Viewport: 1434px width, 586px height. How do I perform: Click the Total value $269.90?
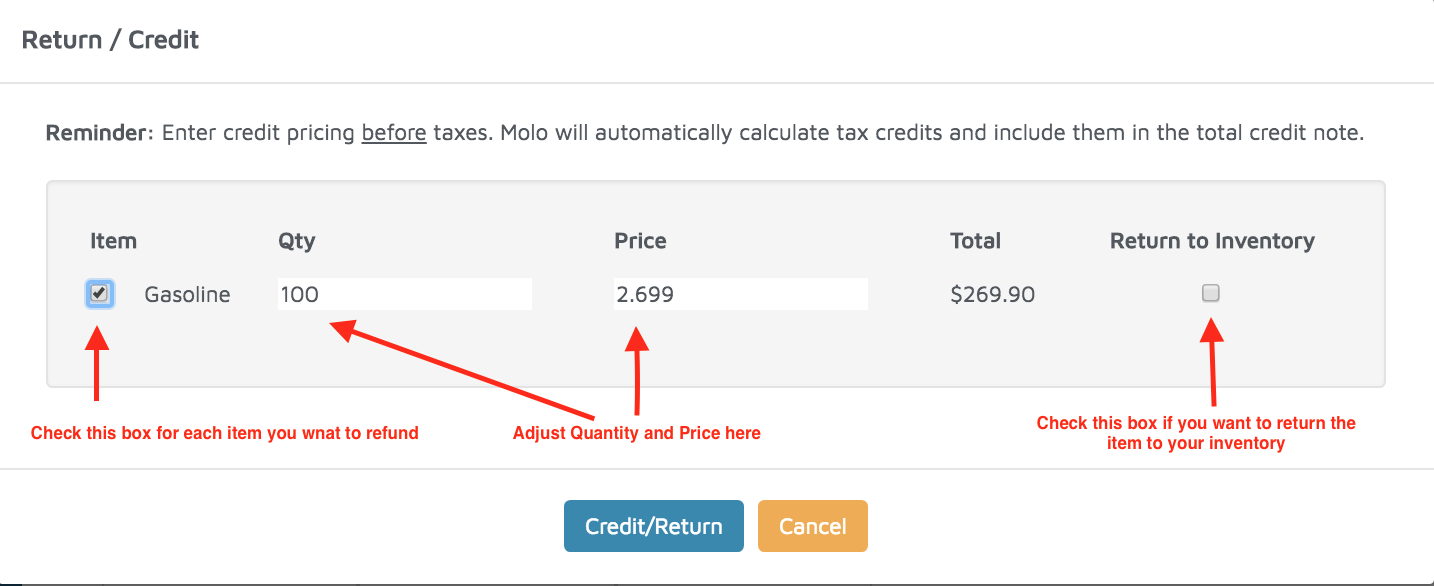click(991, 294)
